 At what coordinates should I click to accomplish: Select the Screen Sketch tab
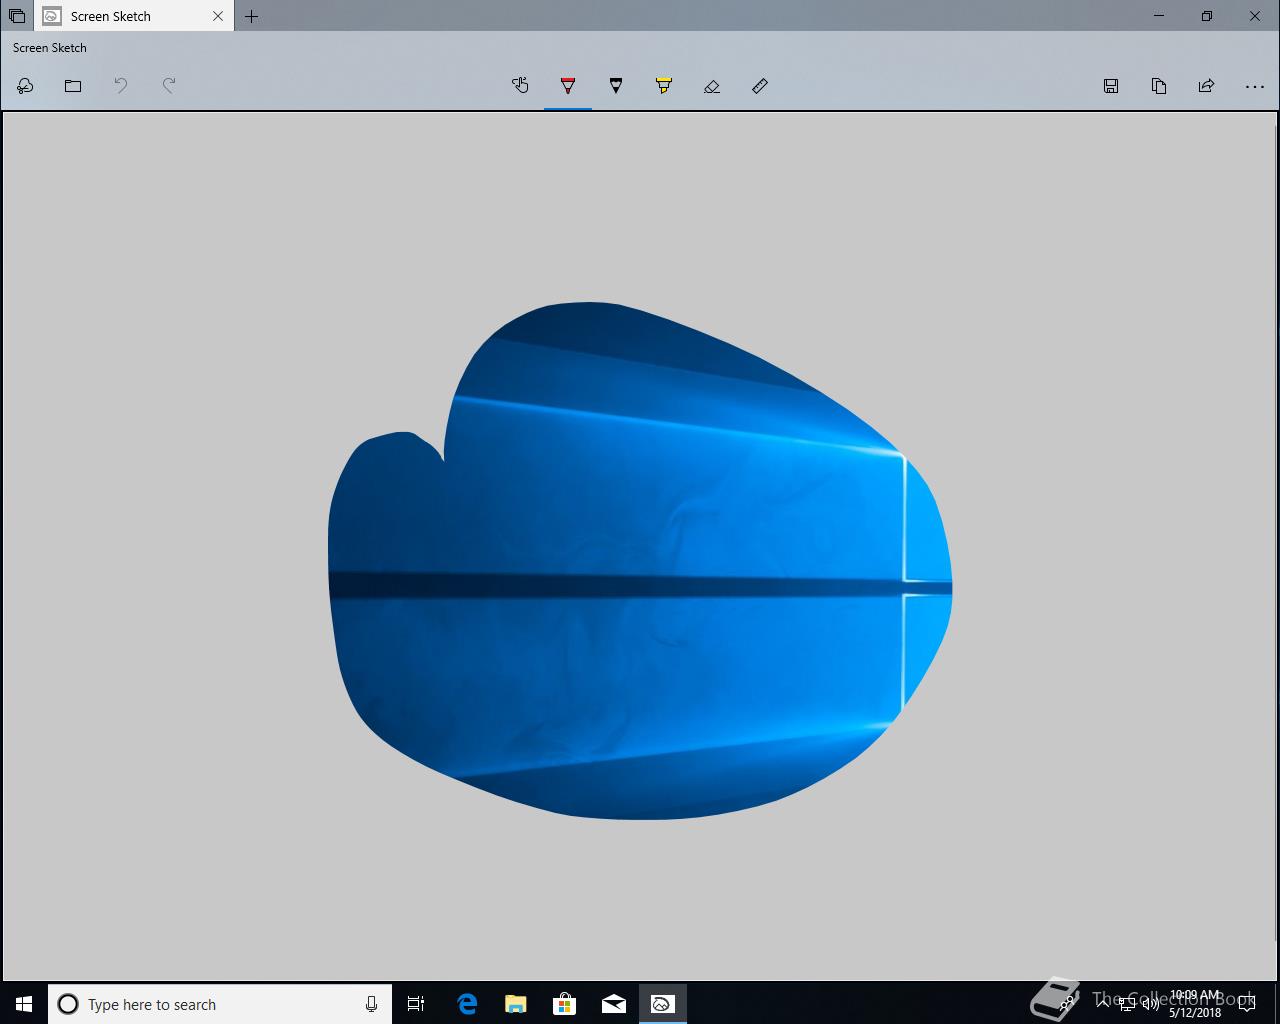[x=134, y=16]
